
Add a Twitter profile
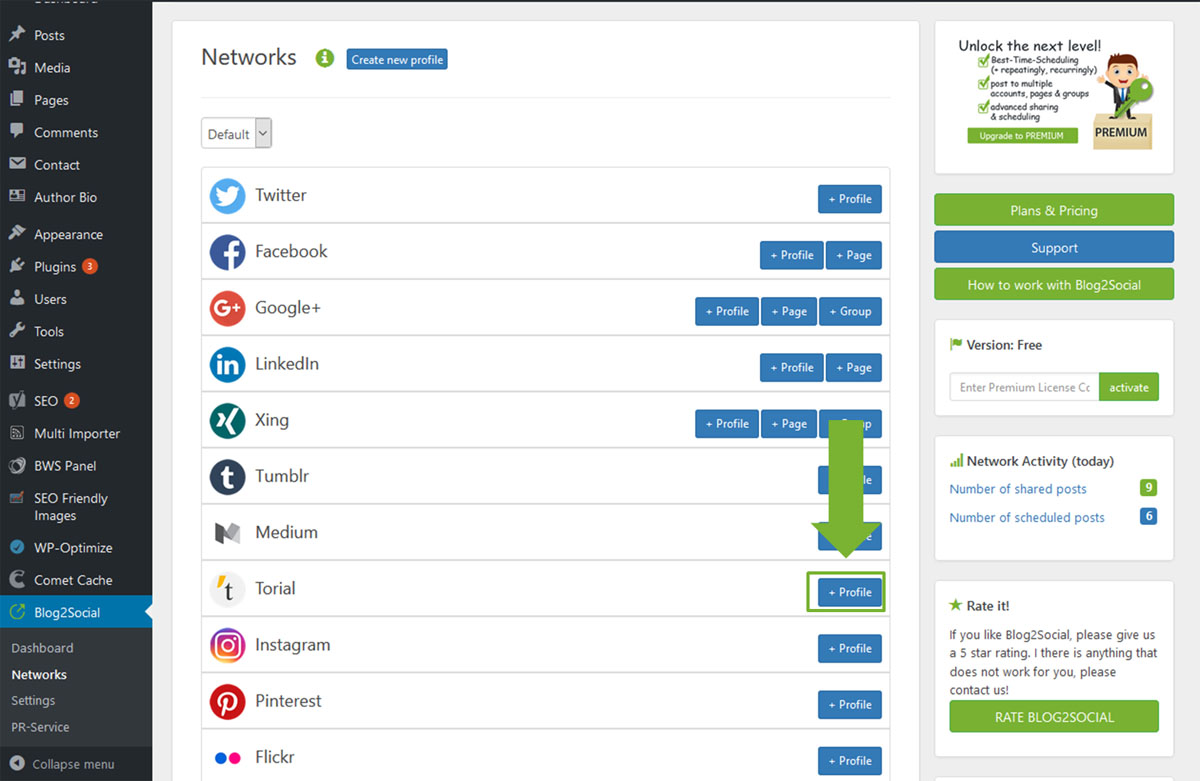coord(850,199)
